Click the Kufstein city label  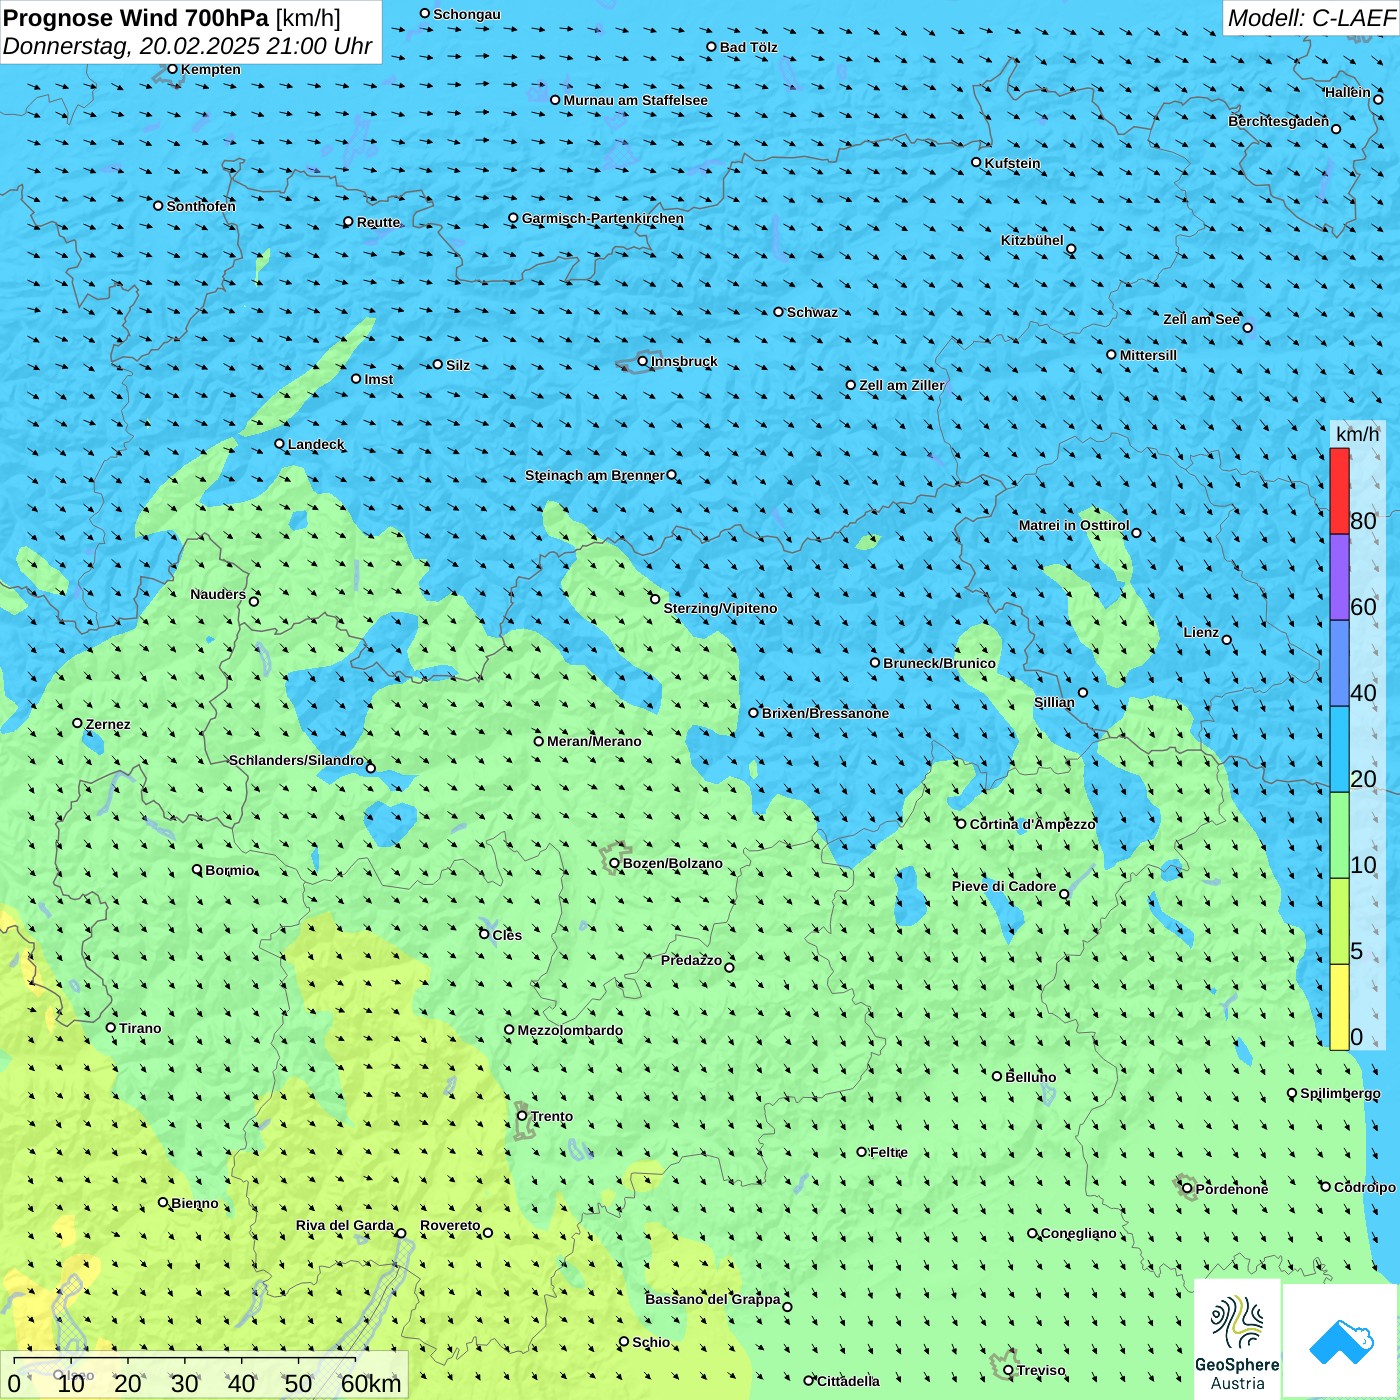click(x=1013, y=163)
